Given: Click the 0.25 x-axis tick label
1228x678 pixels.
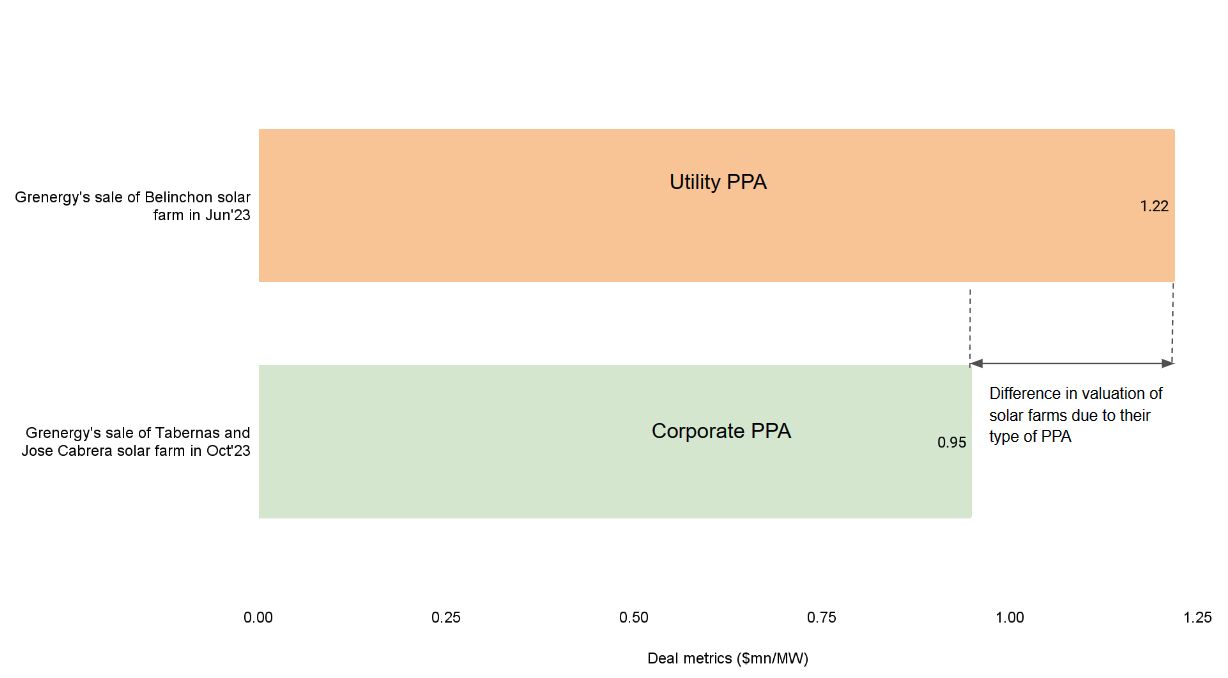Looking at the screenshot, I should coord(446,618).
